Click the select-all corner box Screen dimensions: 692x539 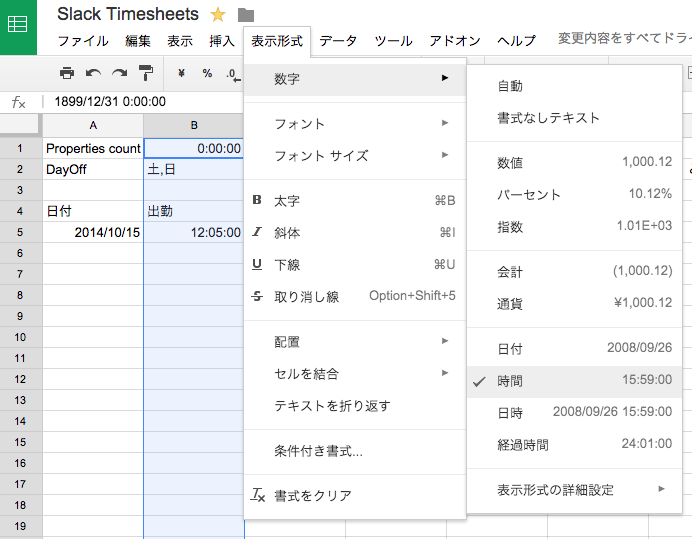tap(20, 124)
